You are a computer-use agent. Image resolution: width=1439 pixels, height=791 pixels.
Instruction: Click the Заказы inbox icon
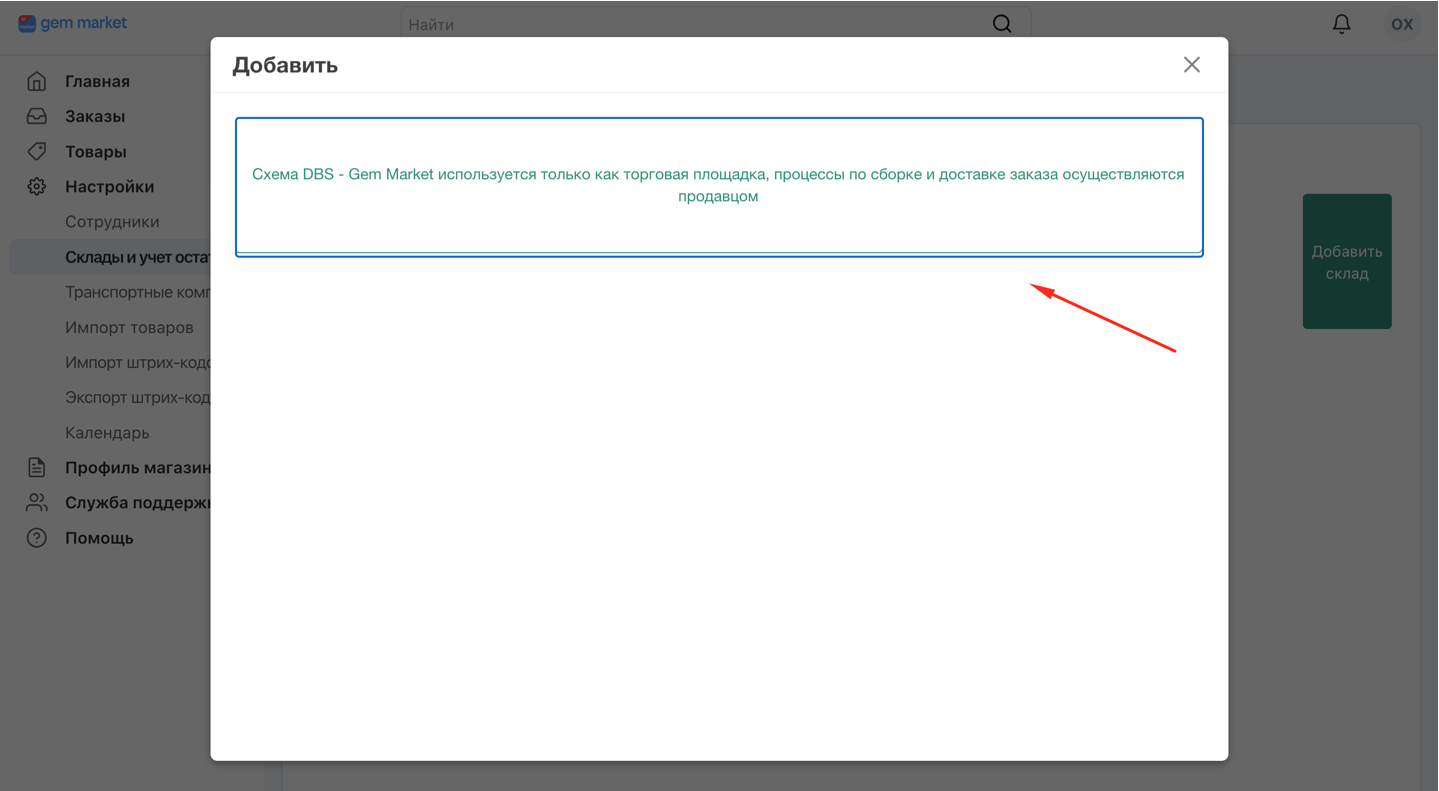point(37,116)
